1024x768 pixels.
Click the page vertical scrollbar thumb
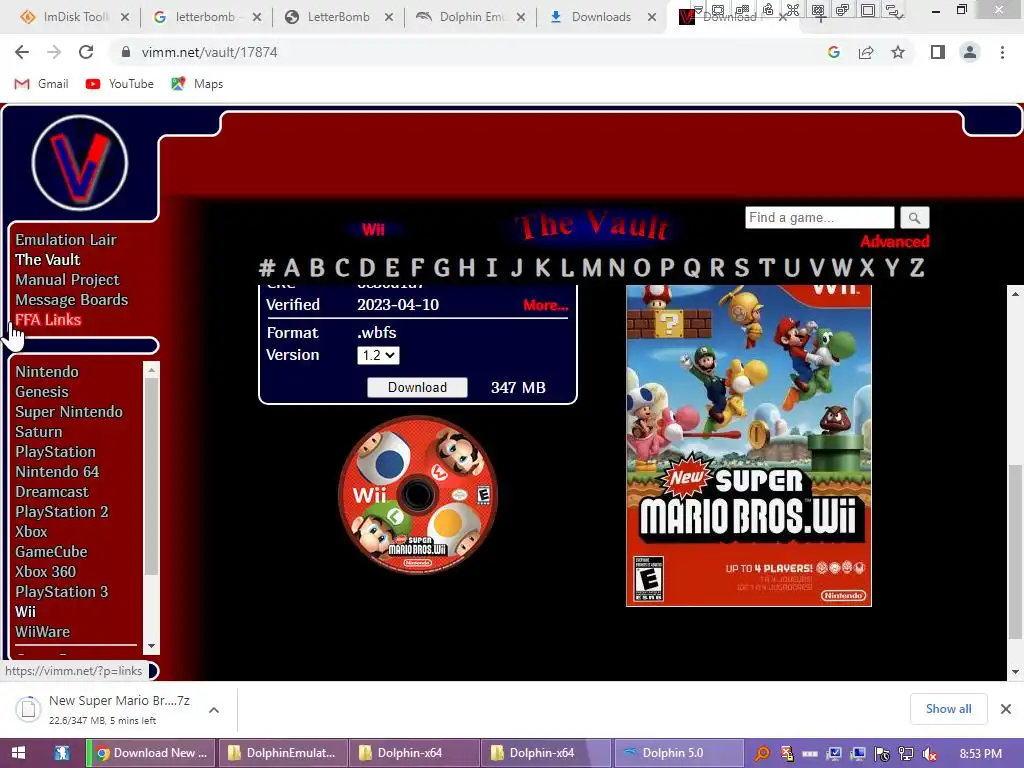tap(1015, 551)
